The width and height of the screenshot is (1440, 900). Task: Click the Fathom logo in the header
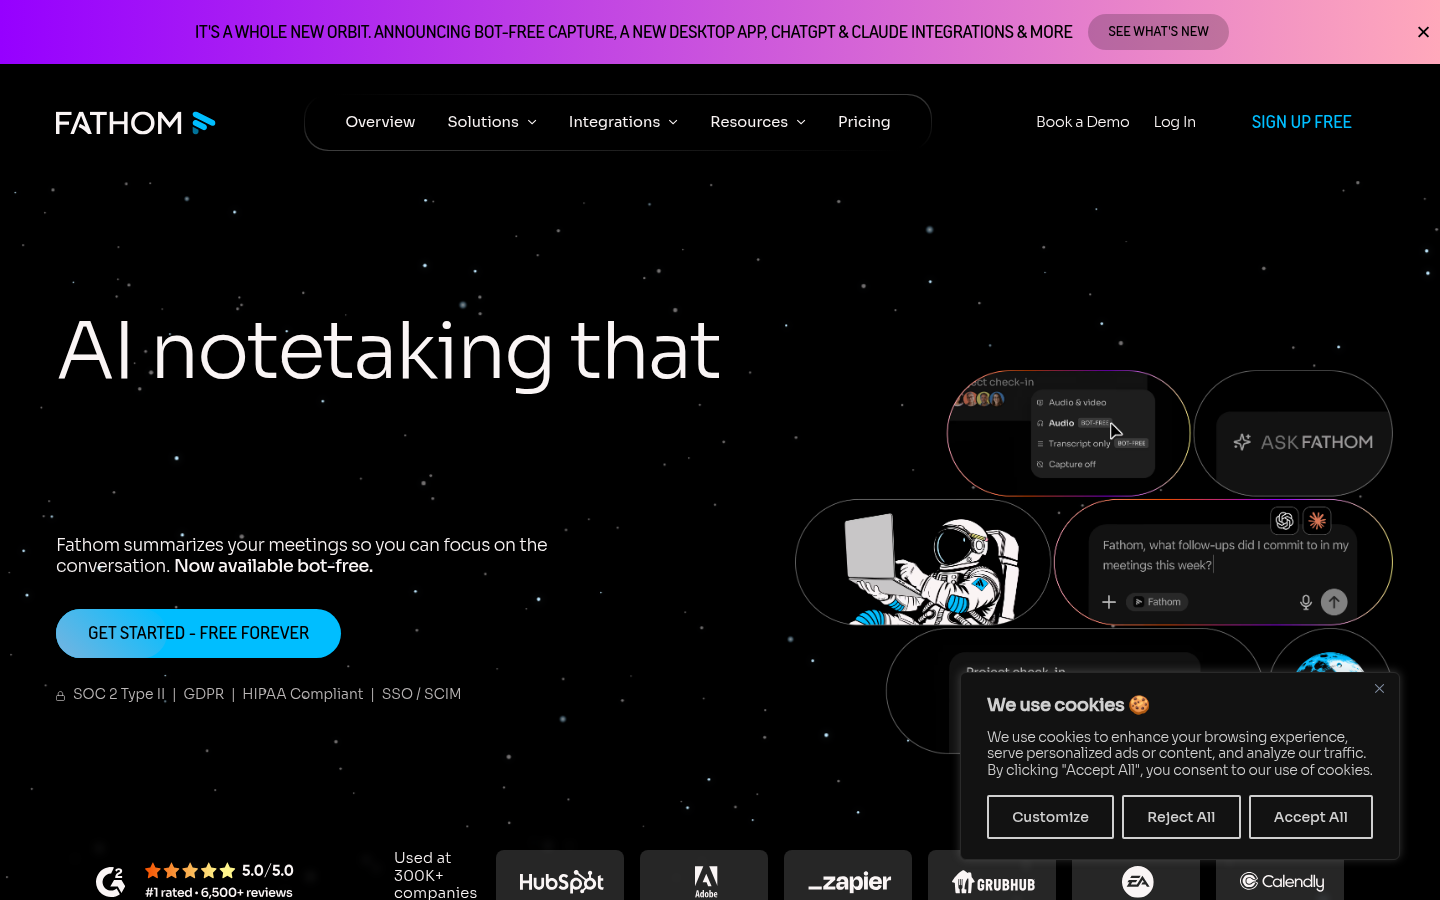[x=135, y=122]
